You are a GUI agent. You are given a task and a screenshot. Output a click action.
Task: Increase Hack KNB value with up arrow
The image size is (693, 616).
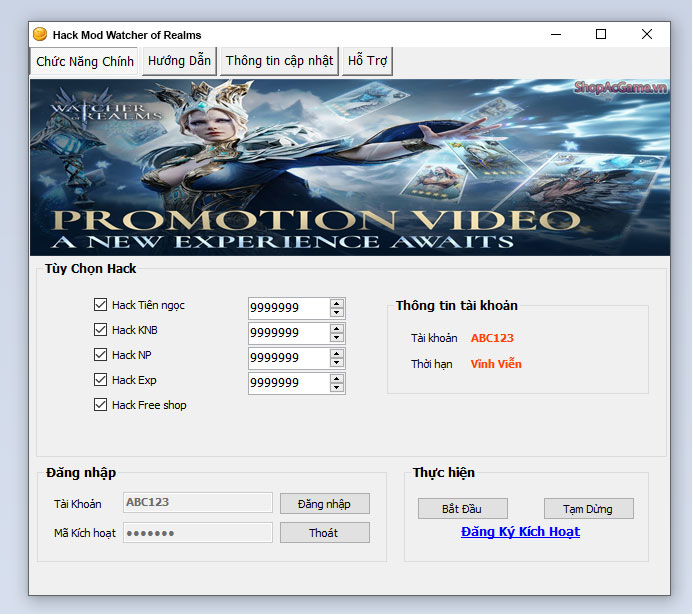(x=336, y=329)
